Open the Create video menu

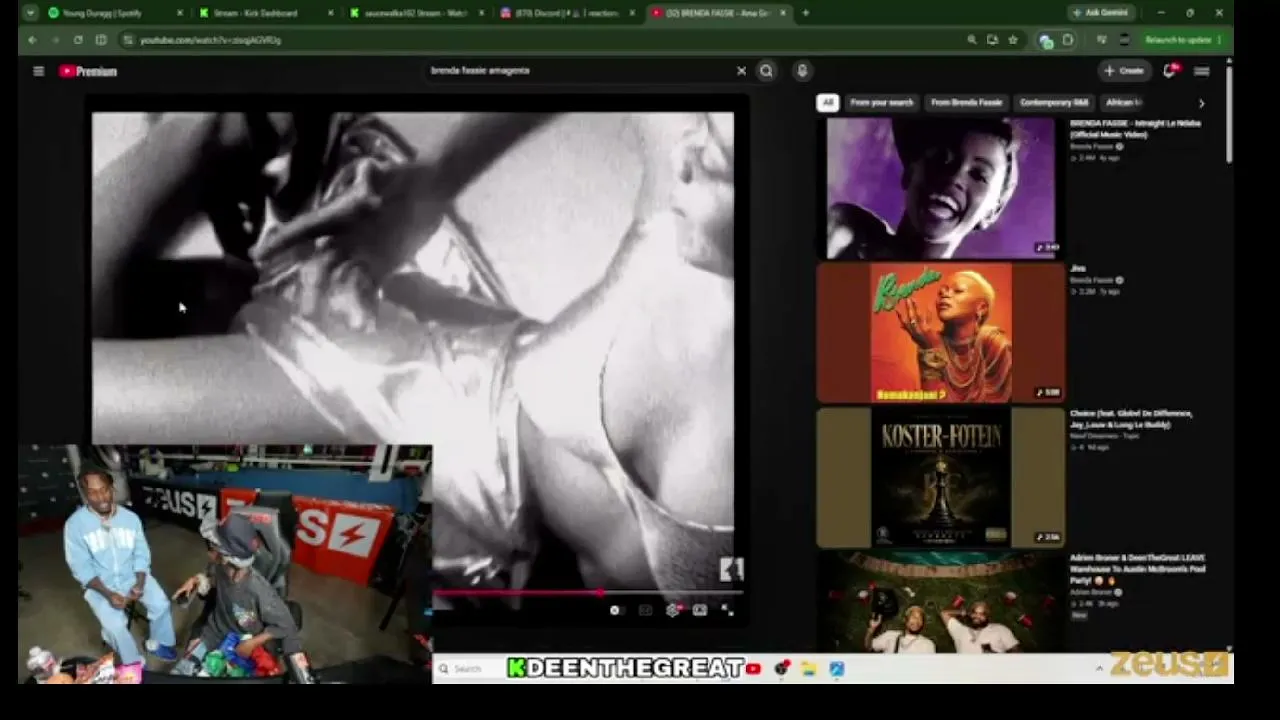click(x=1124, y=71)
